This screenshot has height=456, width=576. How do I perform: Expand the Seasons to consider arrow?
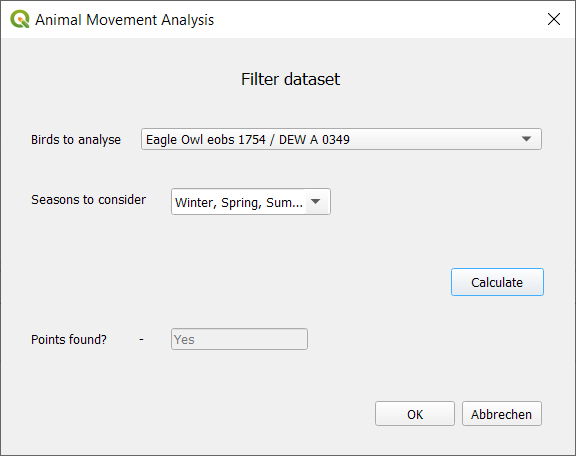(316, 201)
